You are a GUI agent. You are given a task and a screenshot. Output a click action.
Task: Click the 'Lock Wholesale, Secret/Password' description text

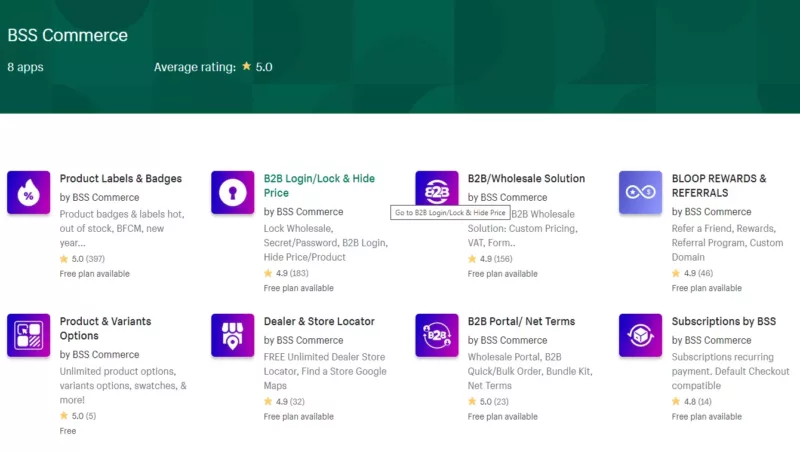326,243
